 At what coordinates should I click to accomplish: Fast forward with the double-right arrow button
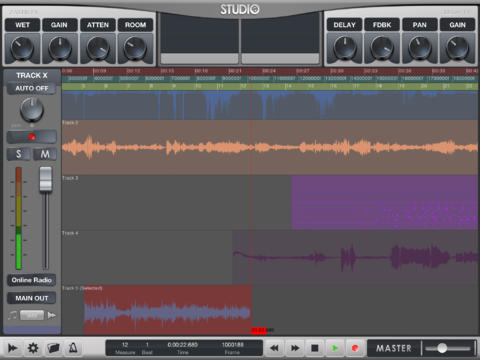[x=295, y=348]
